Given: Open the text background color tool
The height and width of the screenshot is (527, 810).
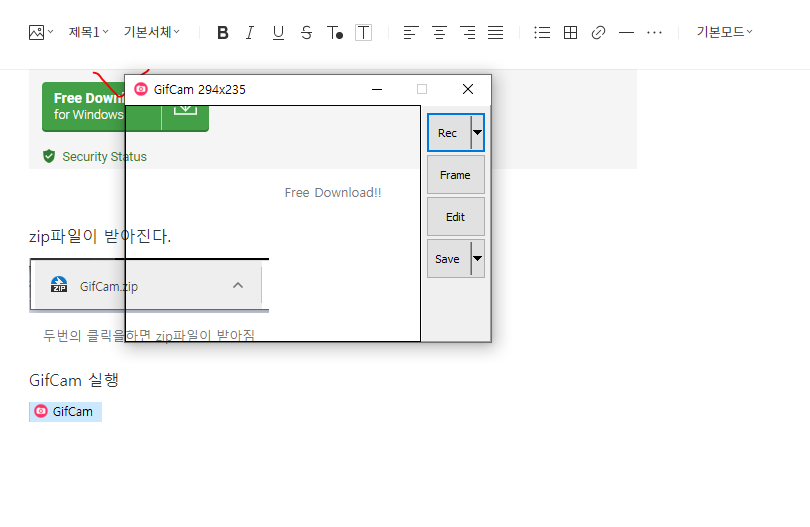Looking at the screenshot, I should point(364,33).
